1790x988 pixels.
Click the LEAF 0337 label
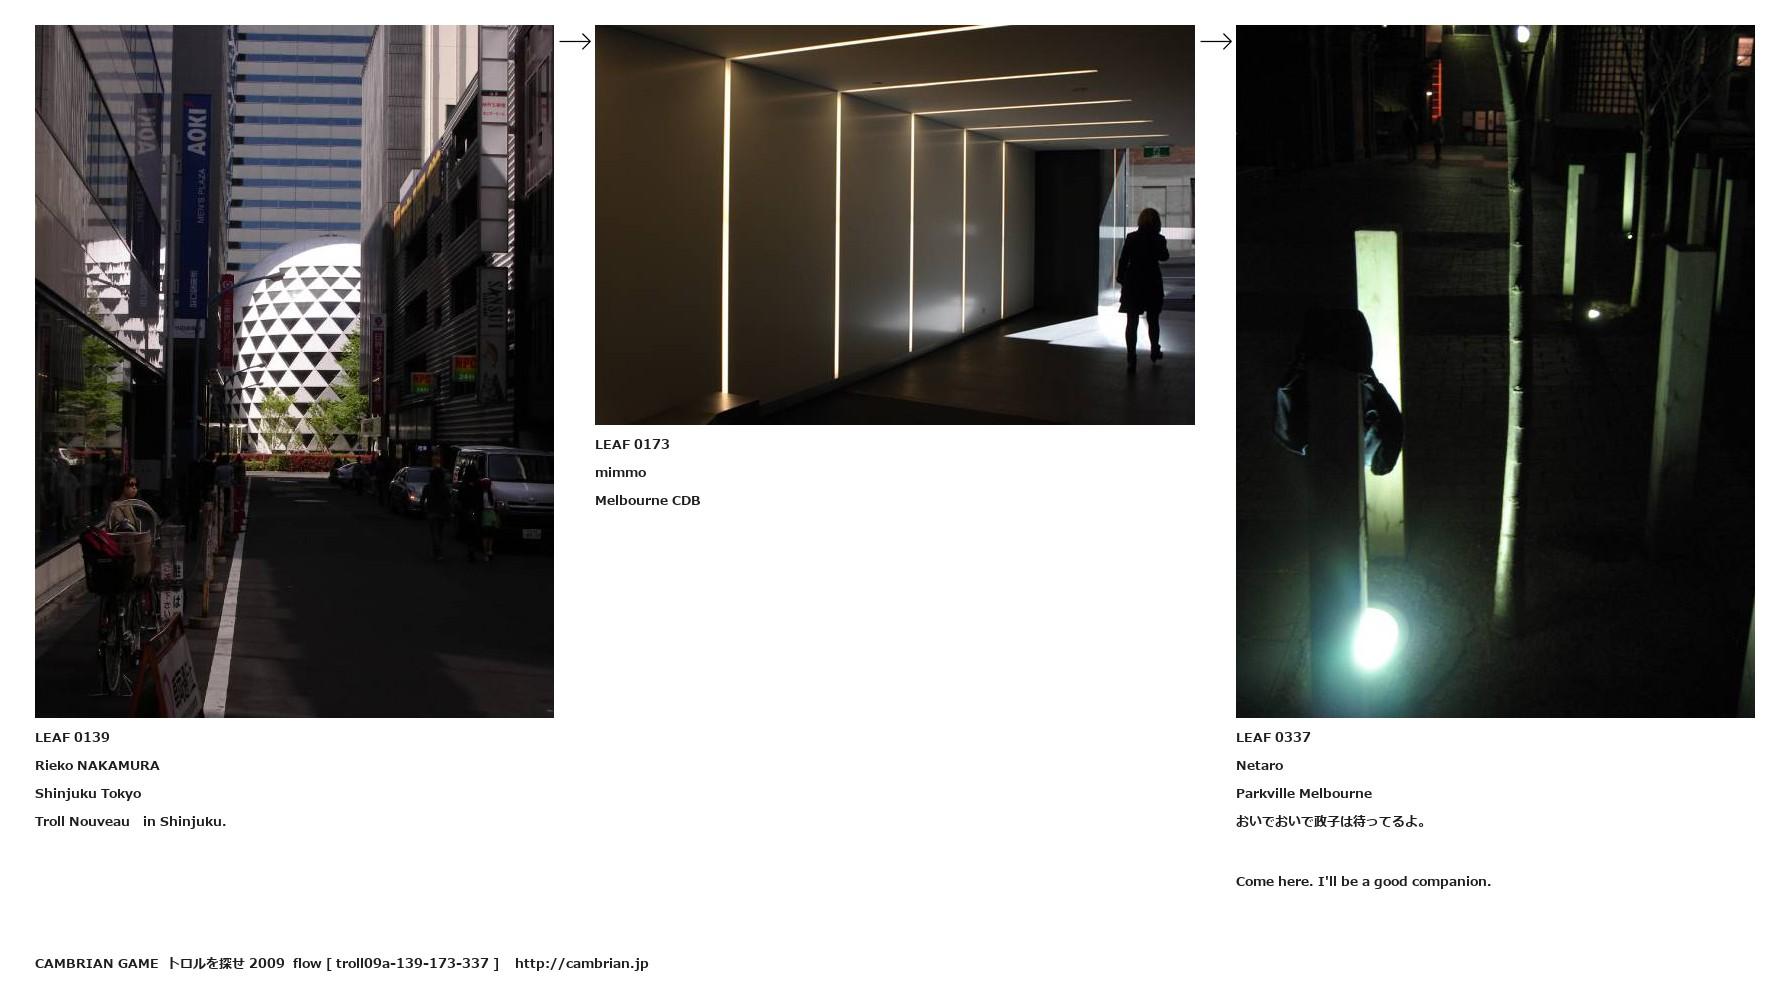click(1273, 737)
